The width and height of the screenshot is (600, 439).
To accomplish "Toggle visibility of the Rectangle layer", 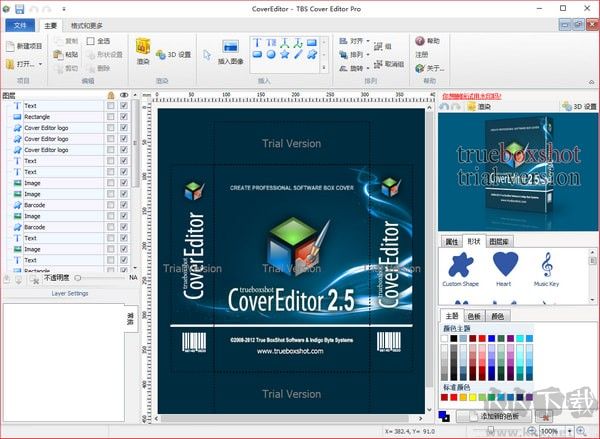I will [x=124, y=116].
